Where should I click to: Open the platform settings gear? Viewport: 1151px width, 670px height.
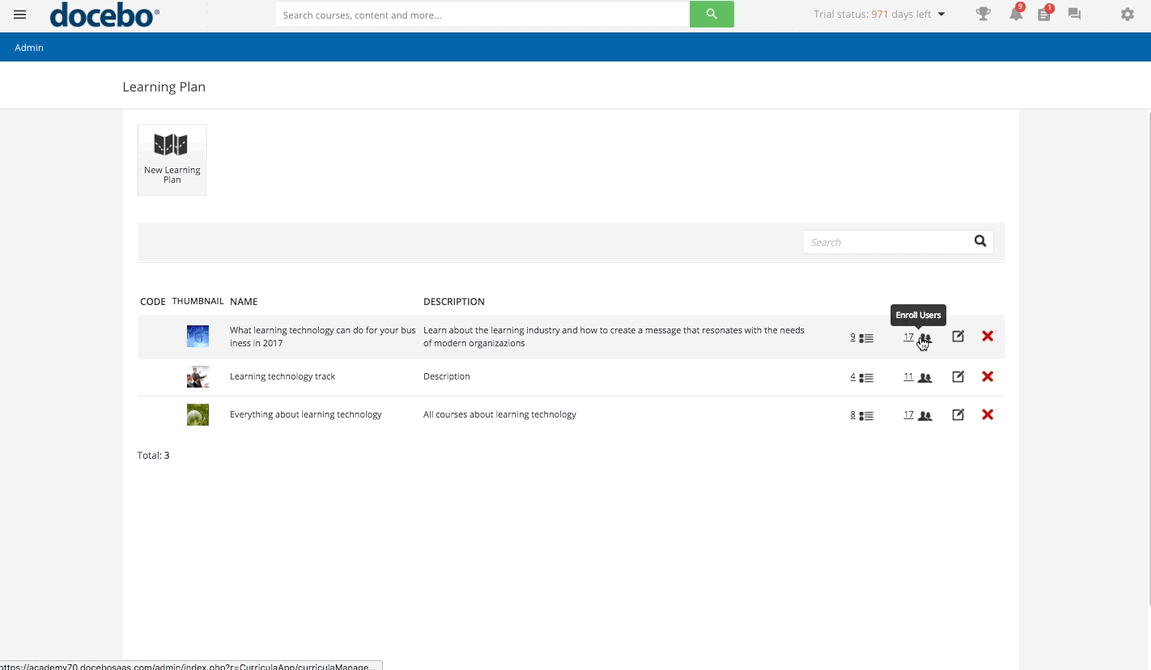[x=1127, y=14]
